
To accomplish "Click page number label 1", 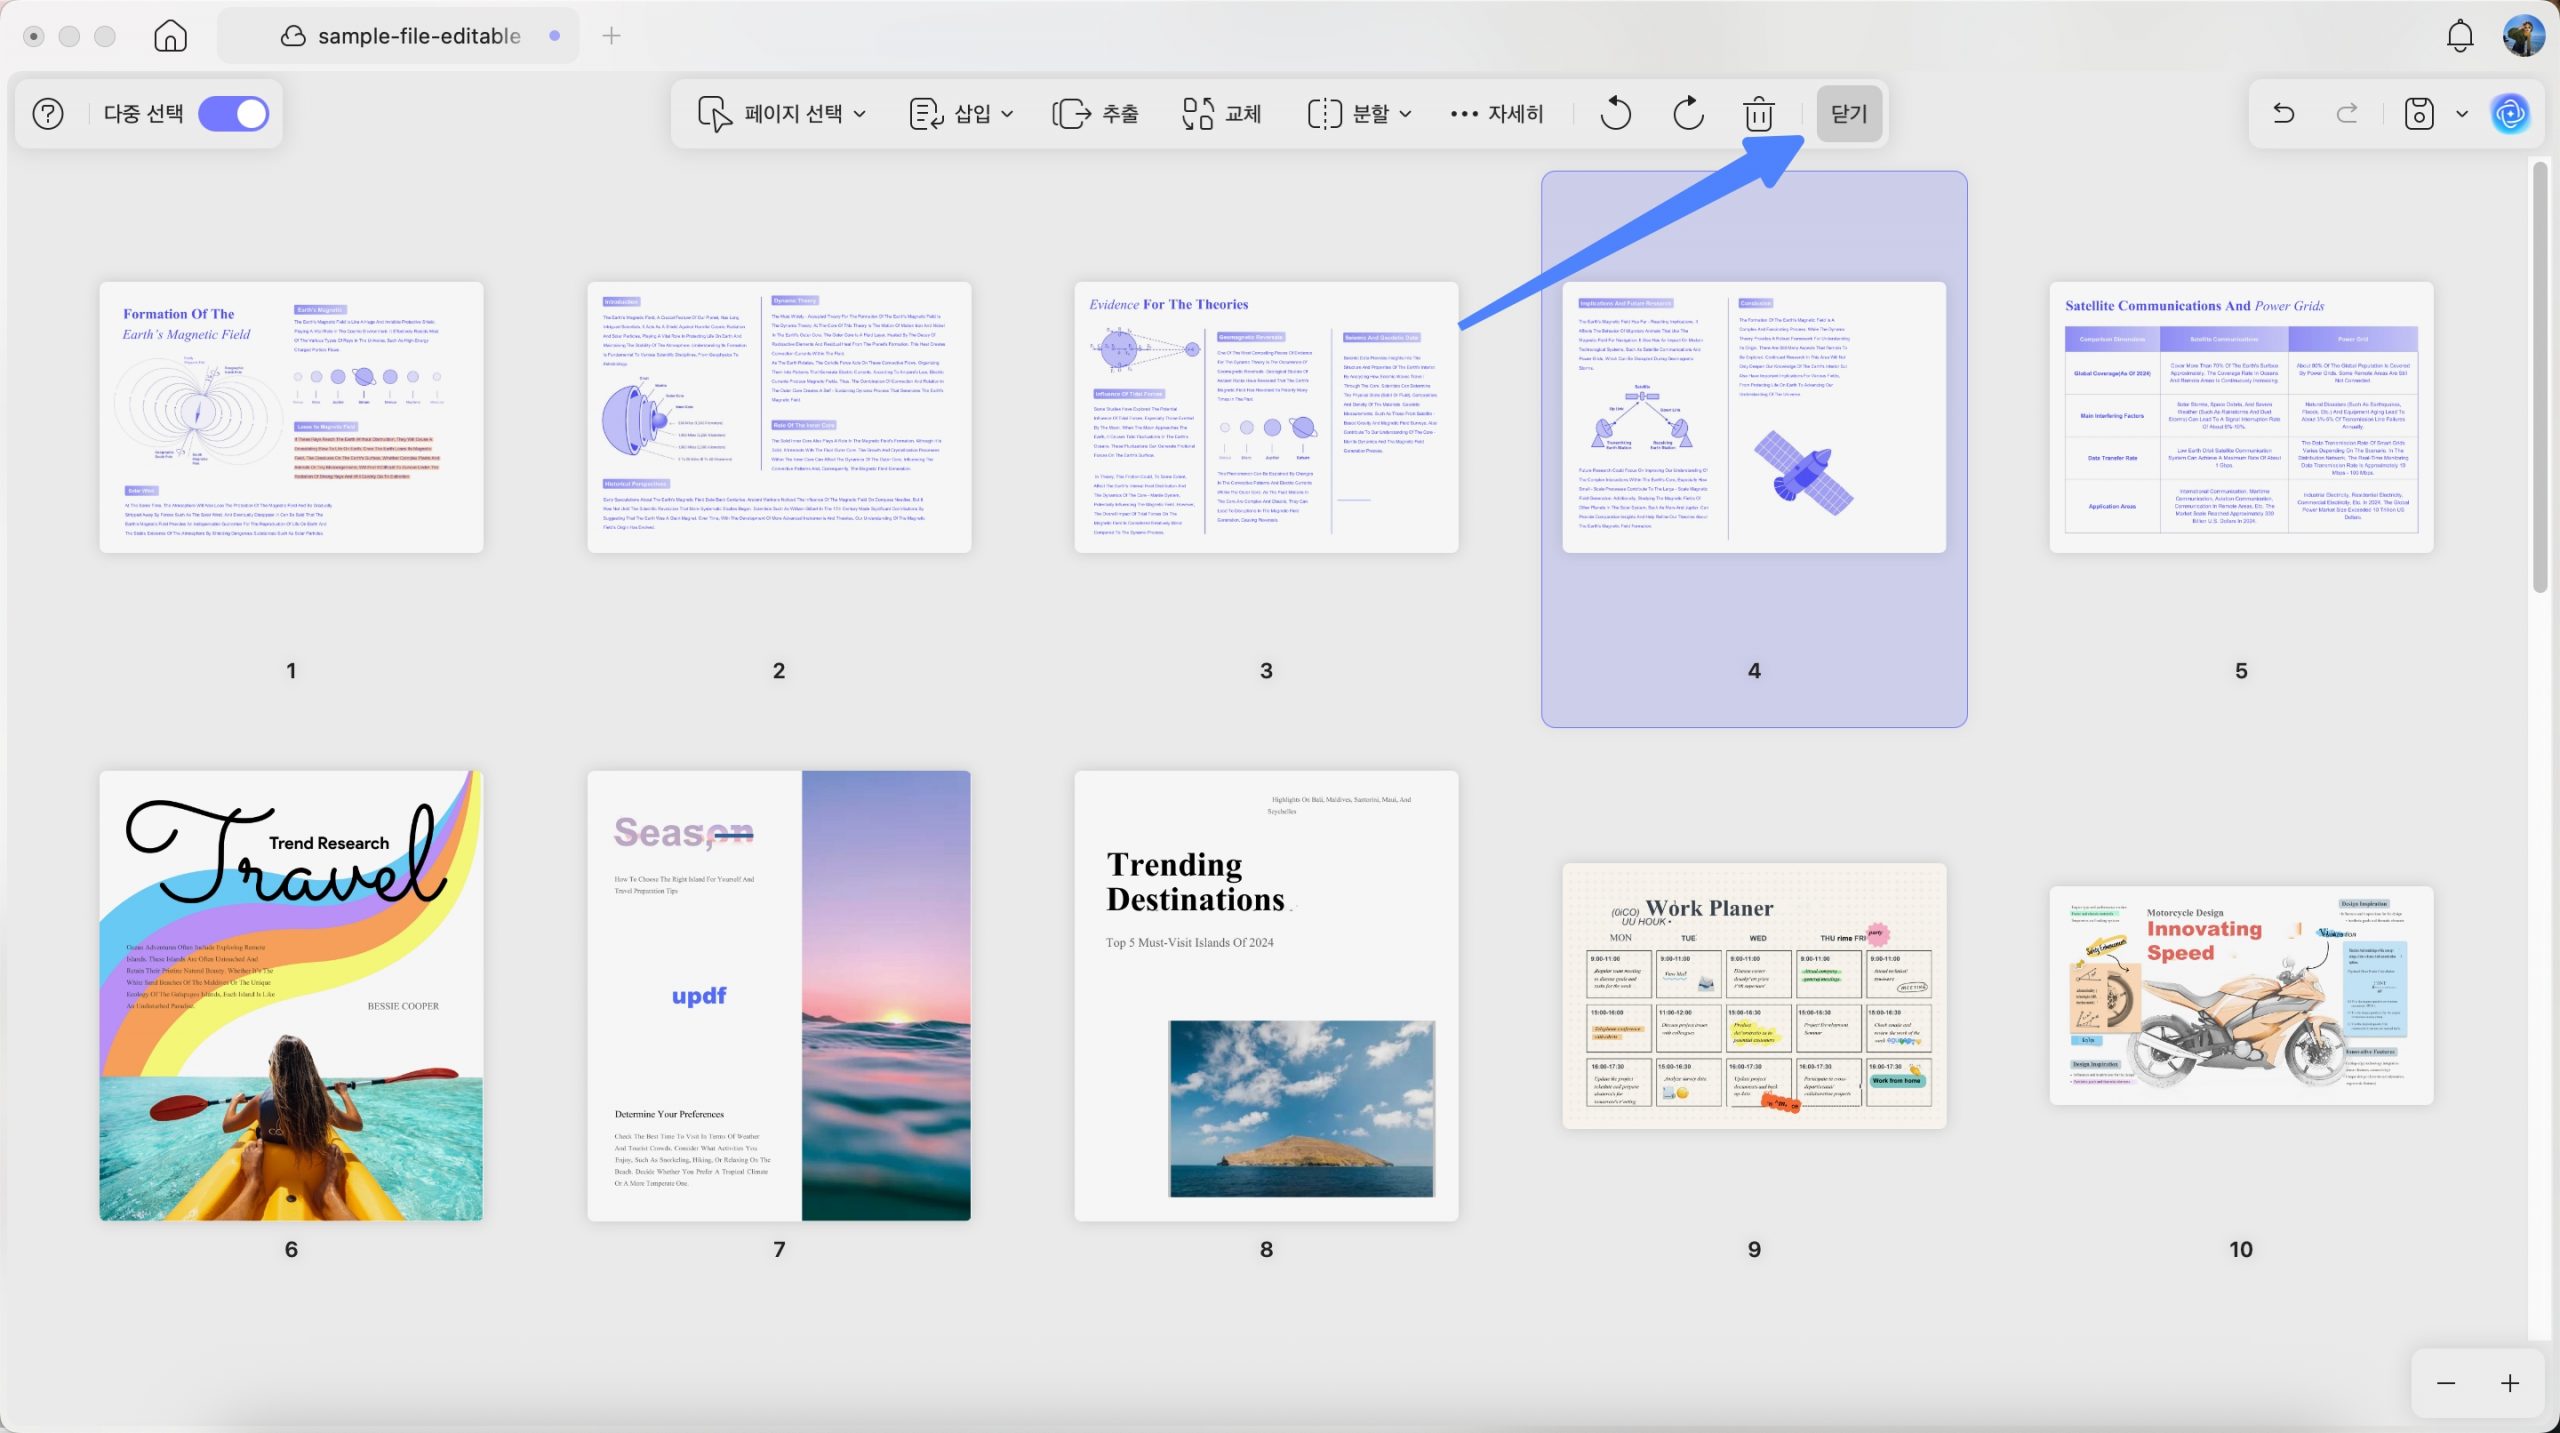I will pos(291,671).
